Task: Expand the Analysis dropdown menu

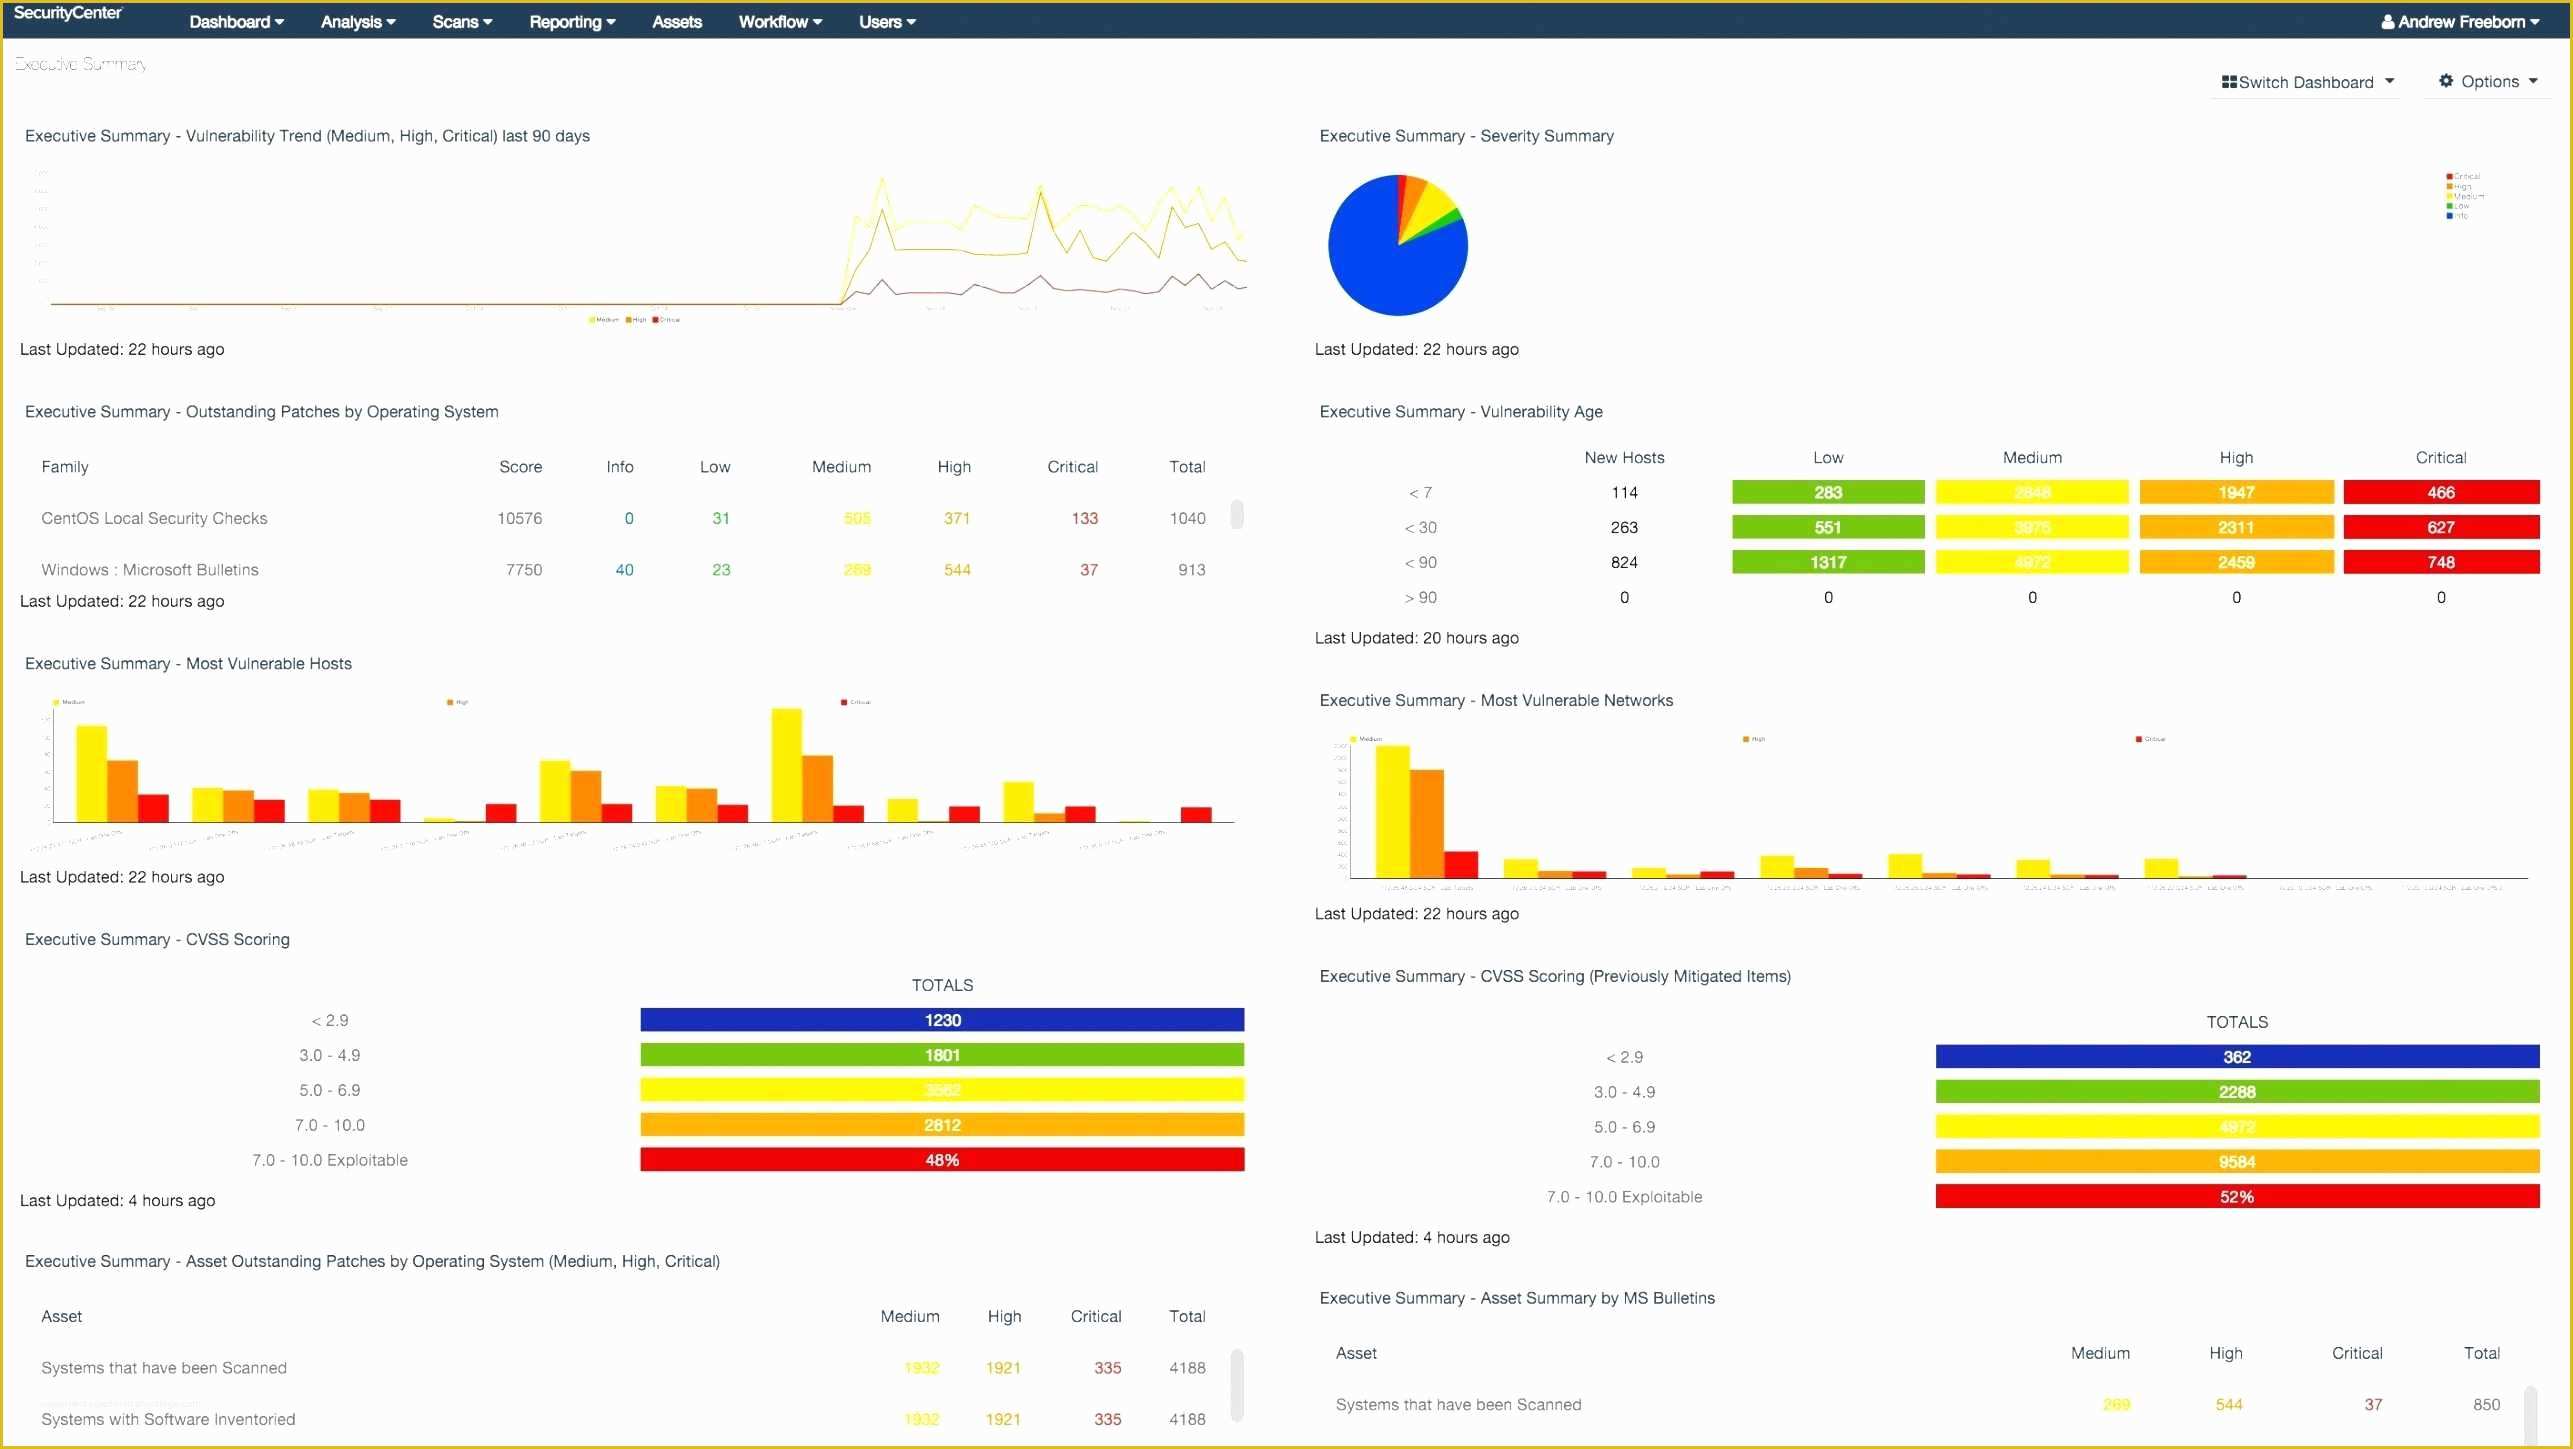Action: pyautogui.click(x=353, y=21)
